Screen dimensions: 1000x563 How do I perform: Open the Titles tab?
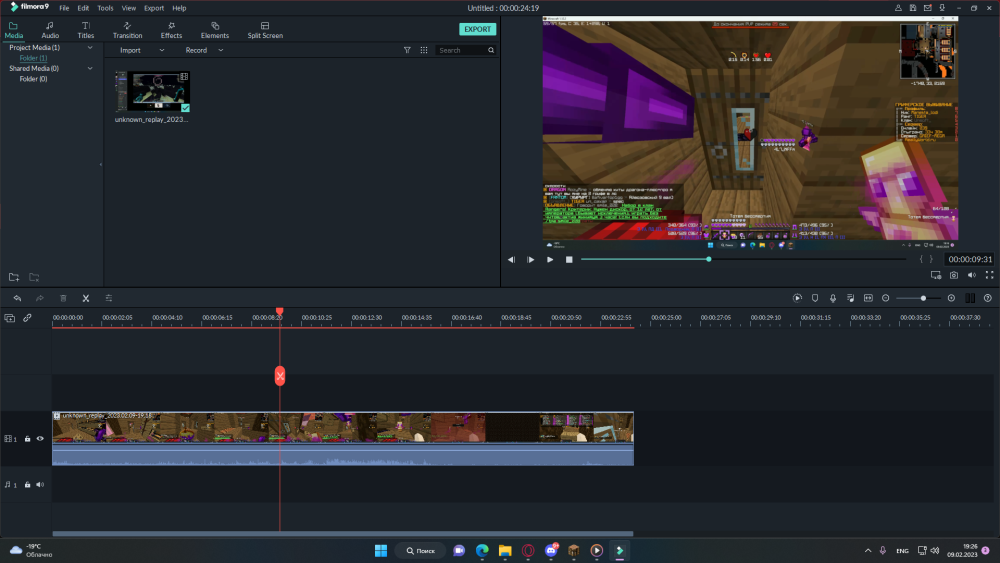[x=85, y=30]
